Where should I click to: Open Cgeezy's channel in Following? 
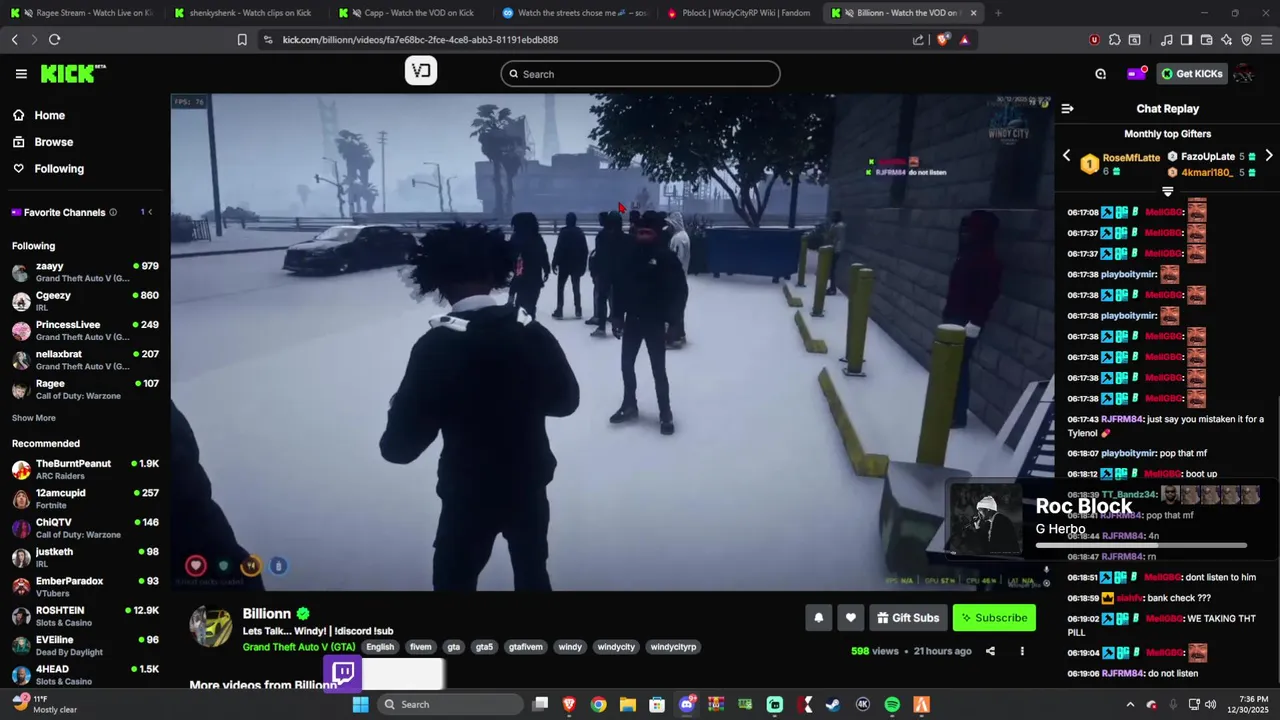[85, 301]
